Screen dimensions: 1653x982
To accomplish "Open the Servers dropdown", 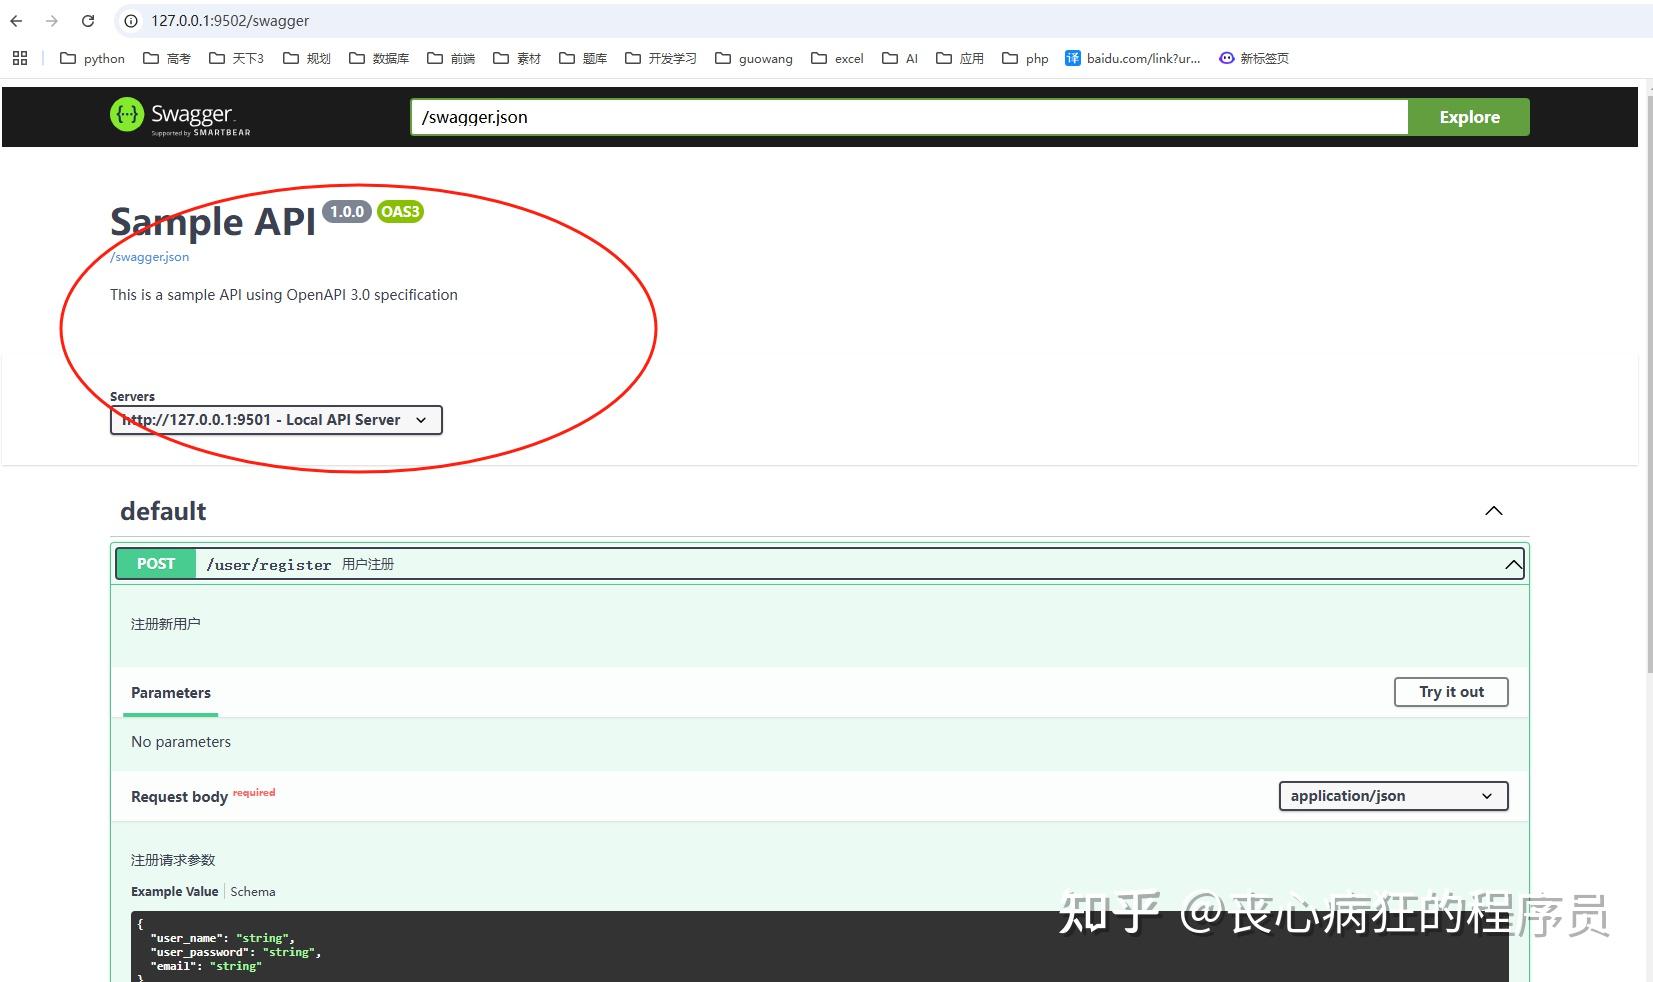I will pos(276,420).
